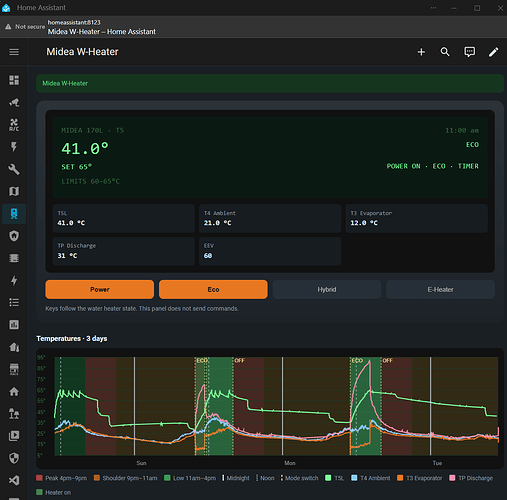This screenshot has width=507, height=500.
Task: Open the EEV 60 sensor tile
Action: click(270, 251)
